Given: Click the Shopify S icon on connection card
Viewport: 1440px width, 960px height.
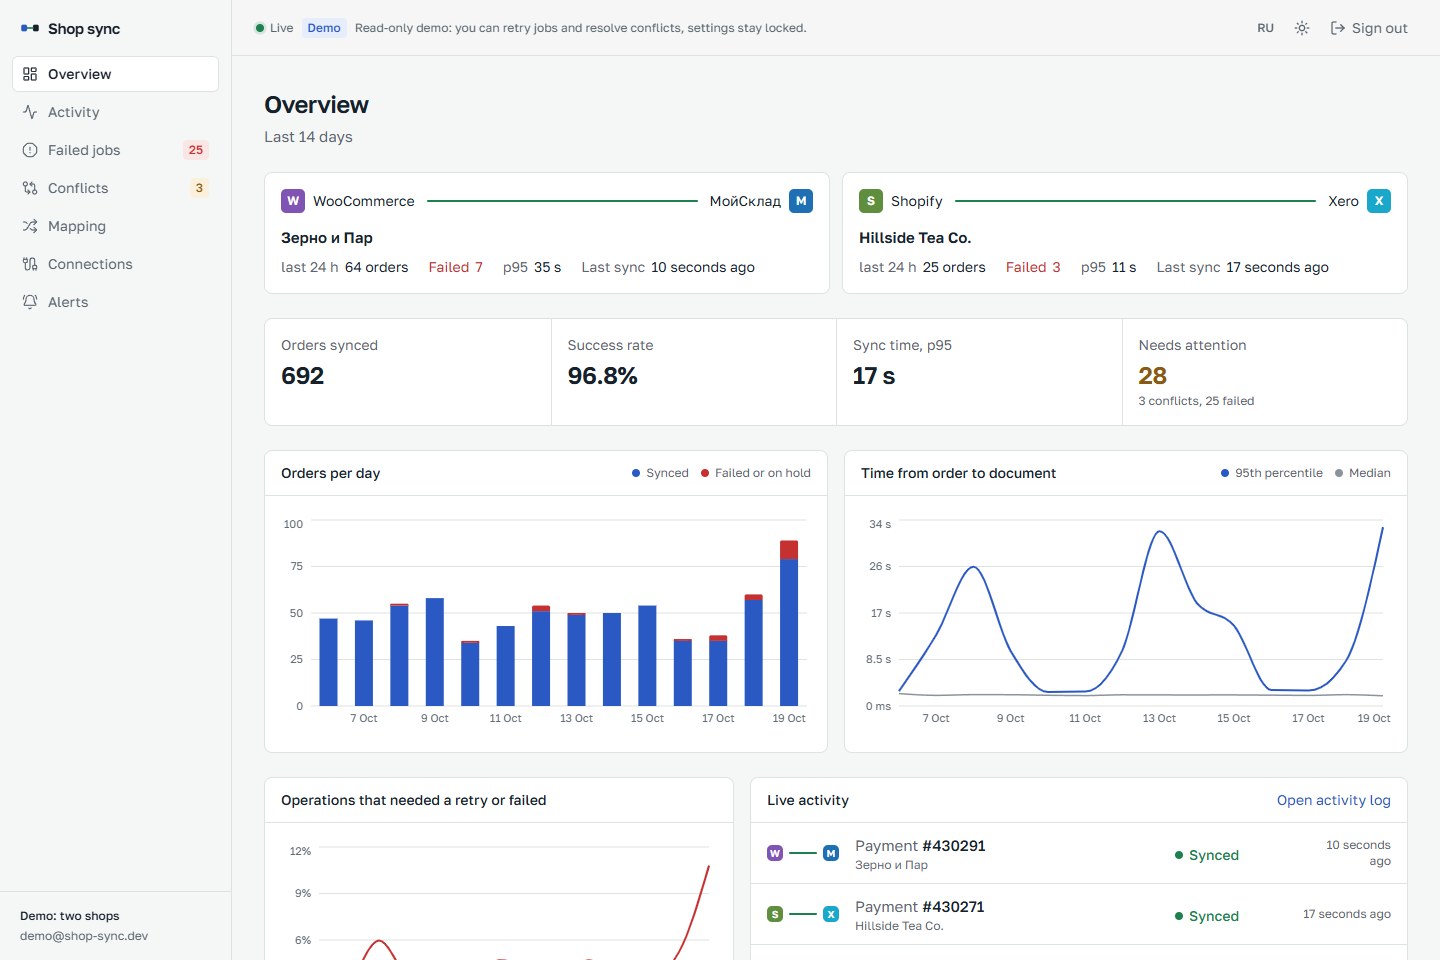Looking at the screenshot, I should (871, 201).
